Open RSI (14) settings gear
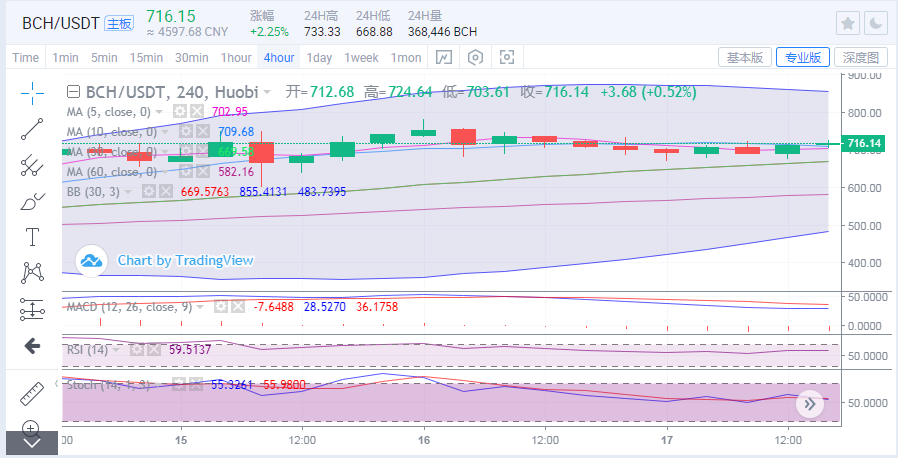 (x=136, y=349)
